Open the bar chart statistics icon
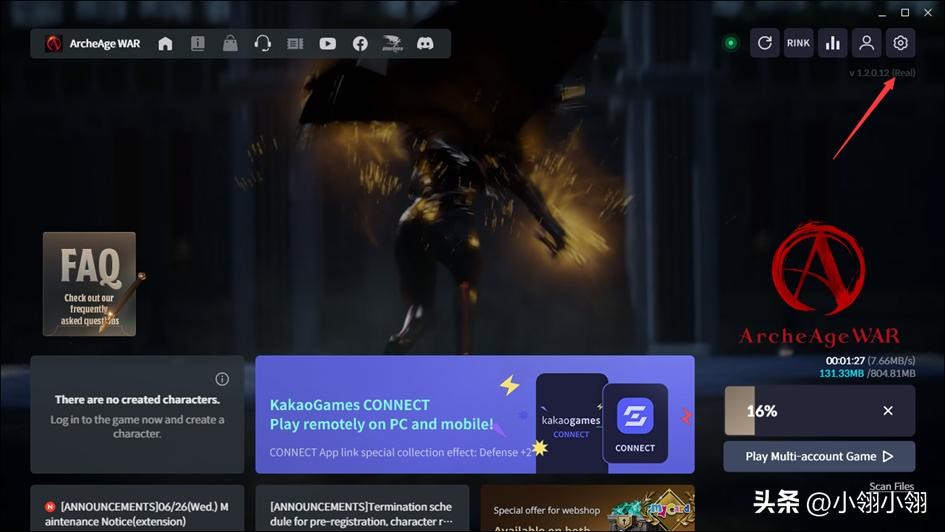The width and height of the screenshot is (945, 532). (832, 43)
